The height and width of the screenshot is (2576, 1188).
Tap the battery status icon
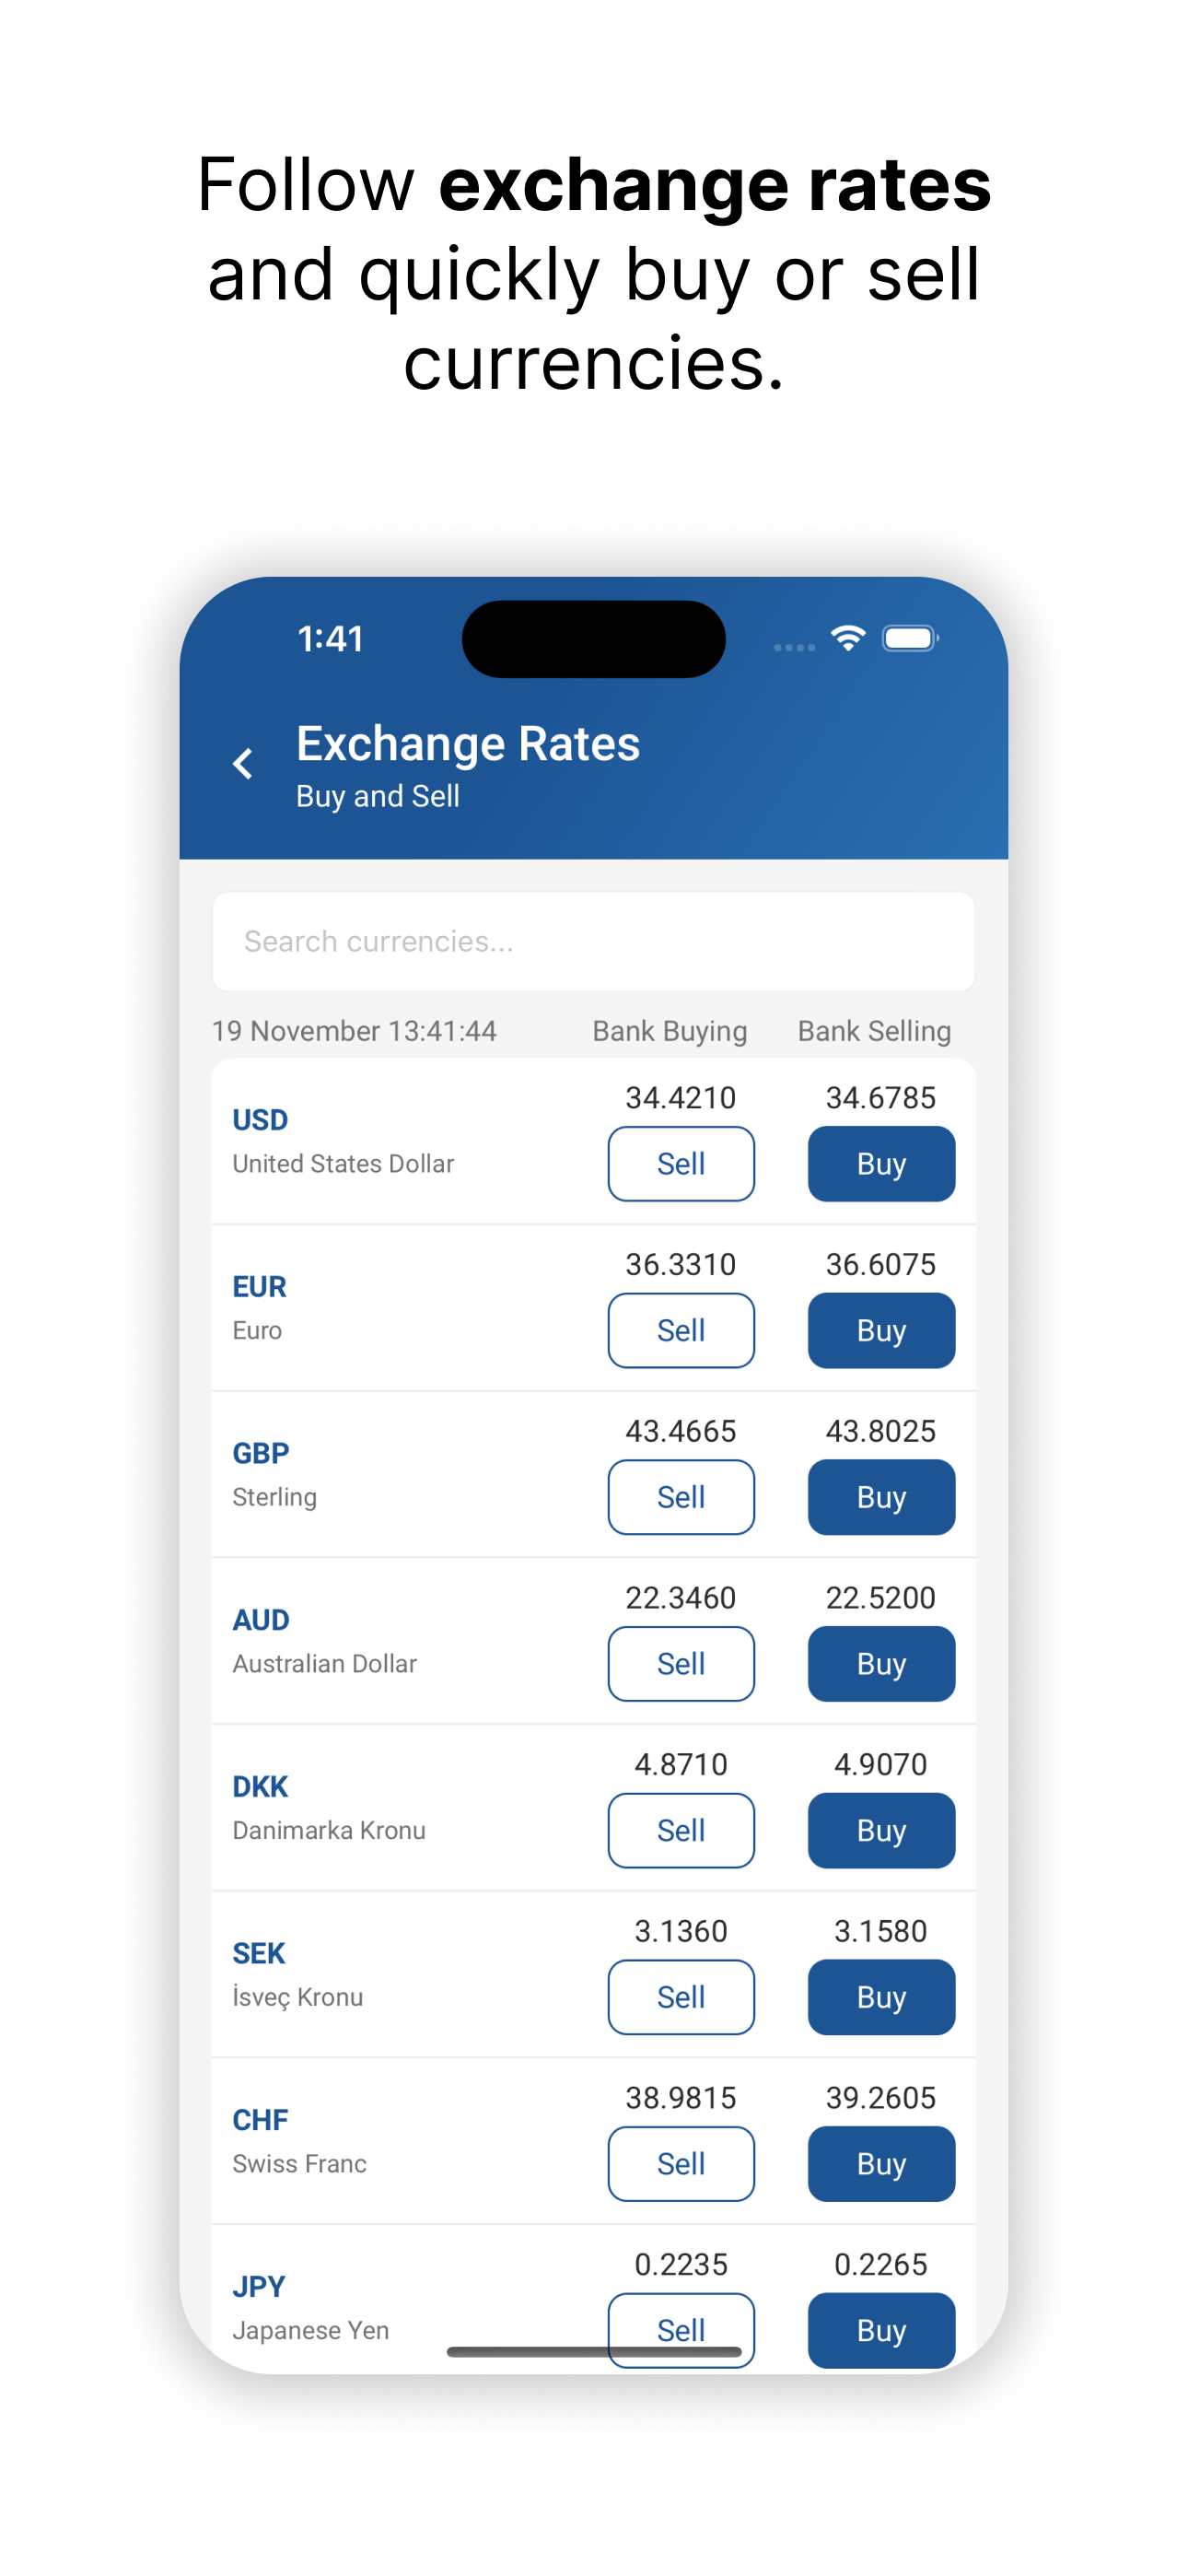910,638
